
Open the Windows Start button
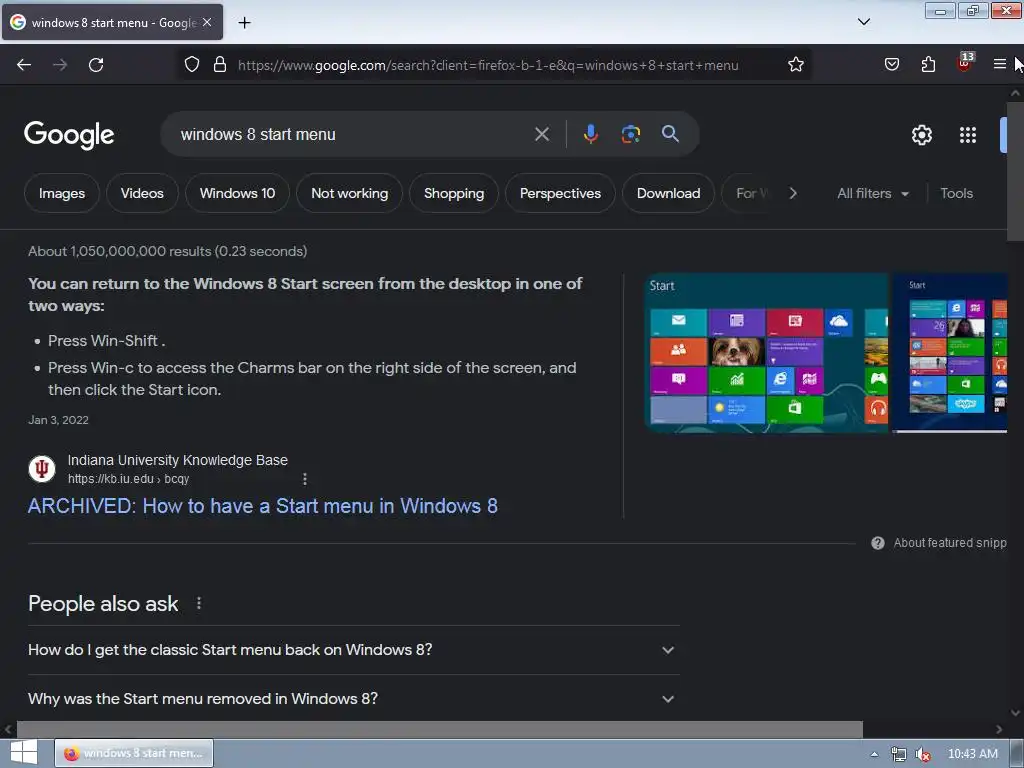tap(24, 753)
